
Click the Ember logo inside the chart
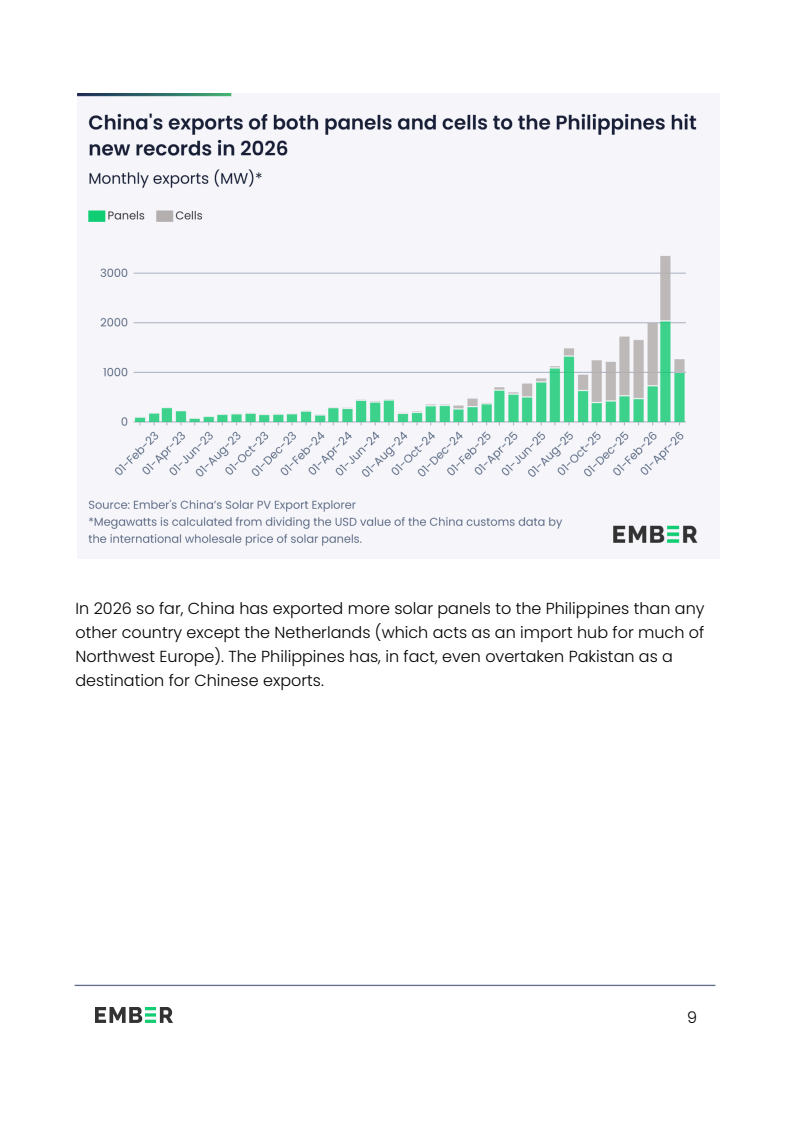click(x=654, y=535)
